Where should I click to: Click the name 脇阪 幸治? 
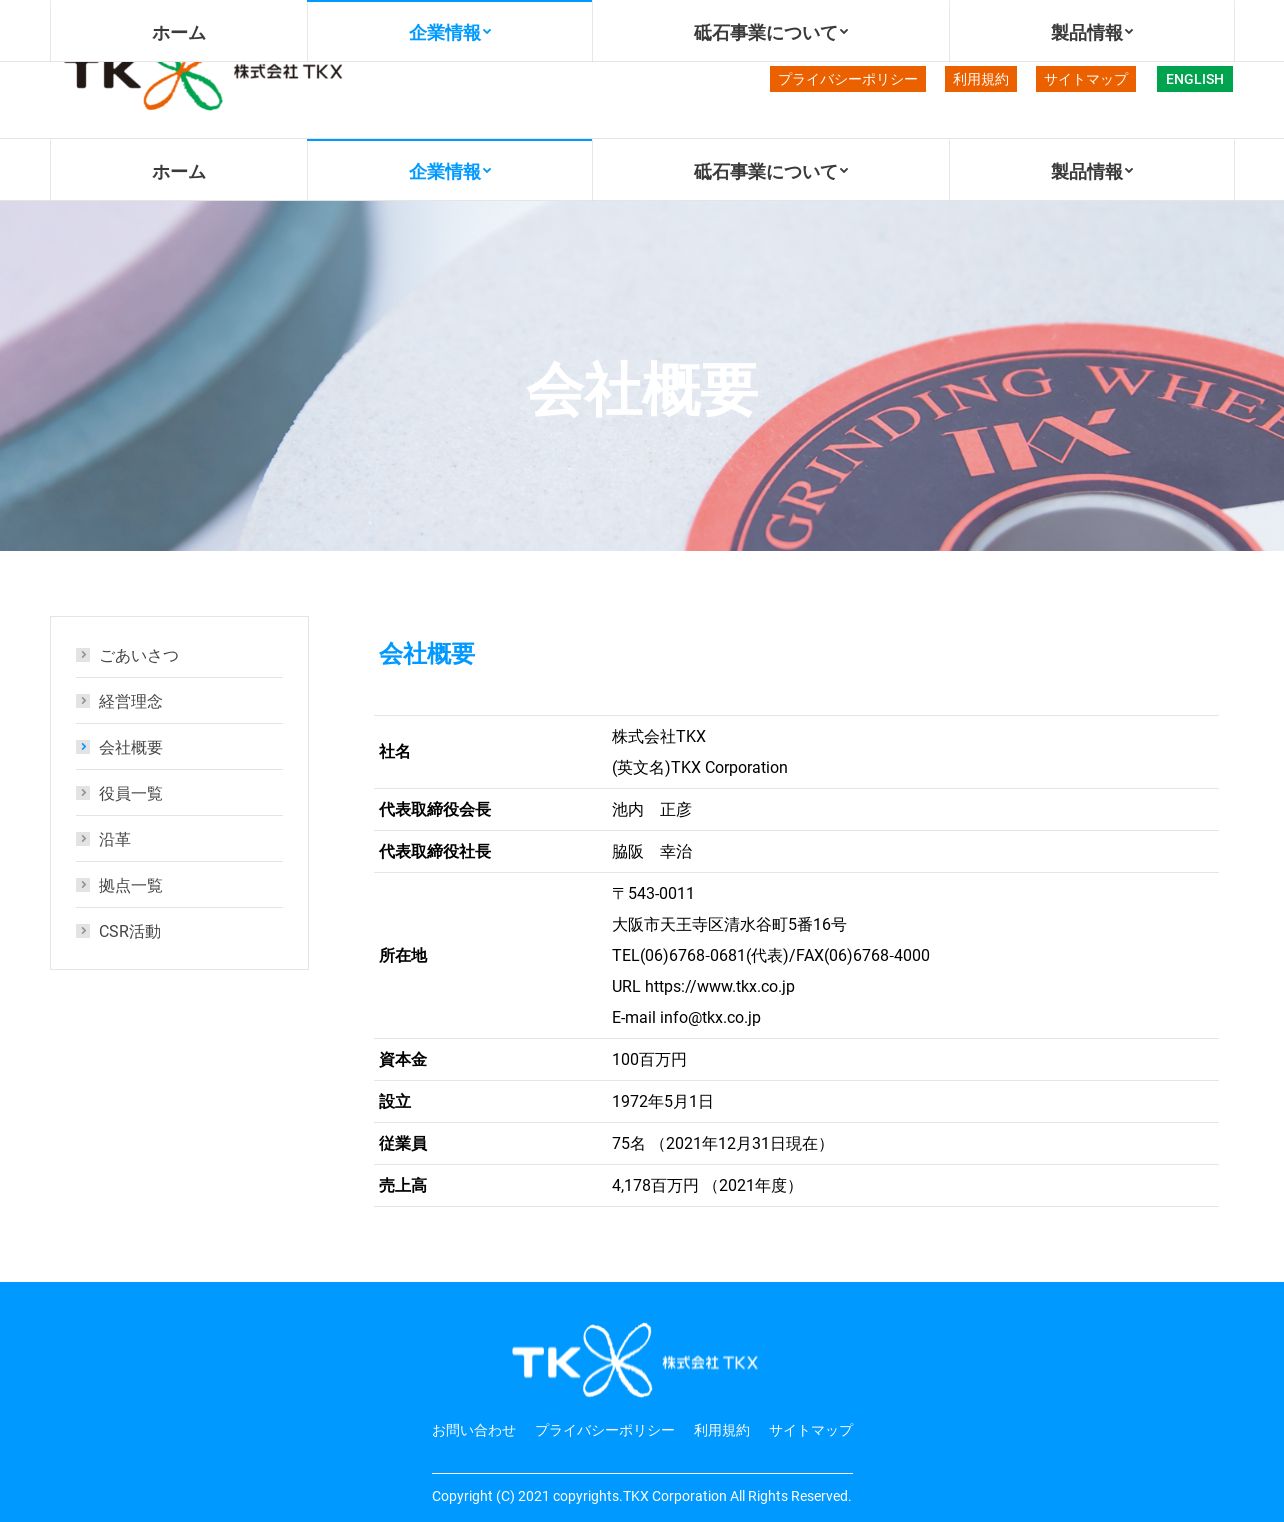[652, 852]
